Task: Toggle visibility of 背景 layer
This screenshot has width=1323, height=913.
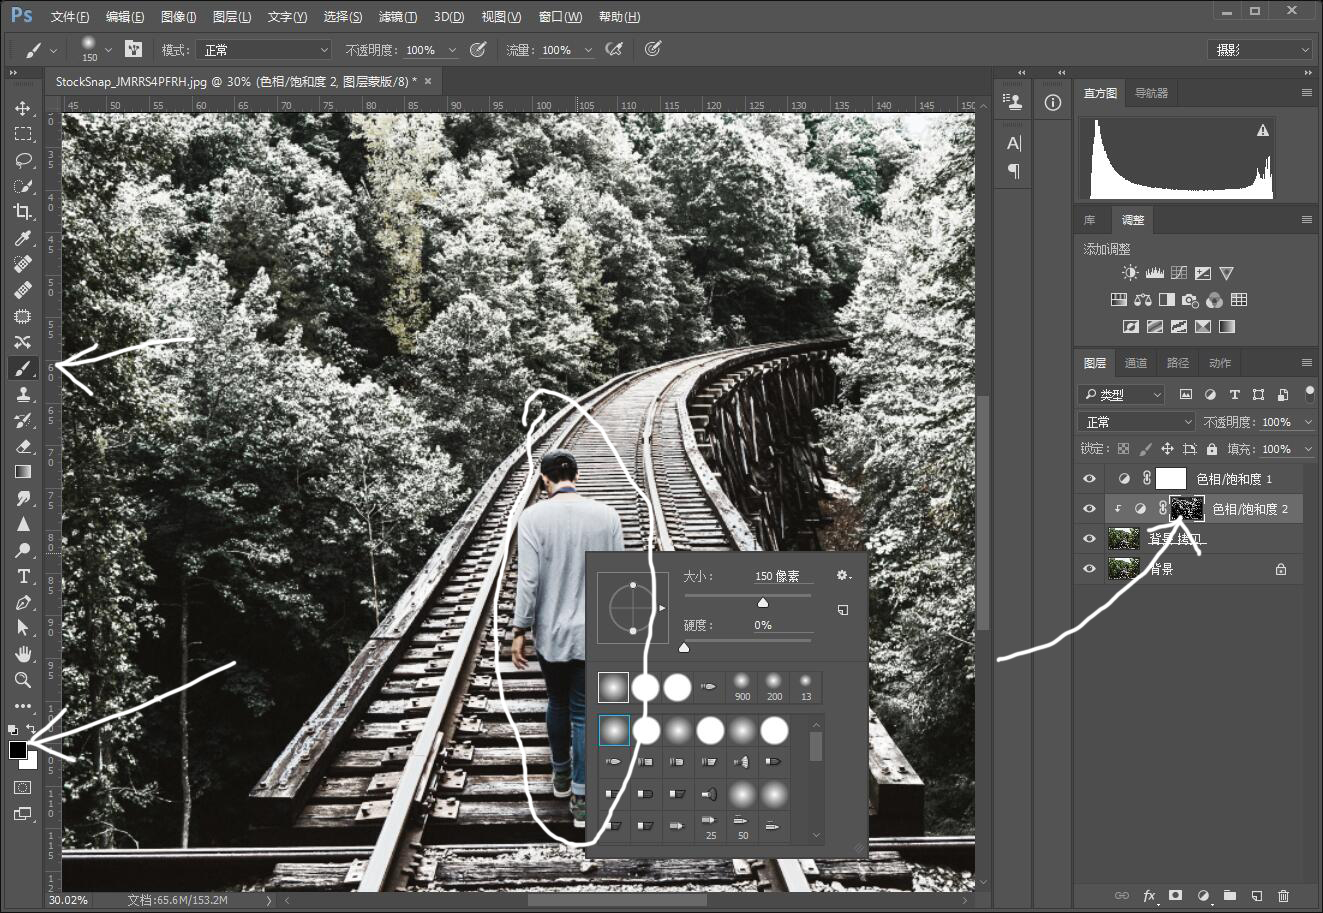Action: coord(1089,569)
